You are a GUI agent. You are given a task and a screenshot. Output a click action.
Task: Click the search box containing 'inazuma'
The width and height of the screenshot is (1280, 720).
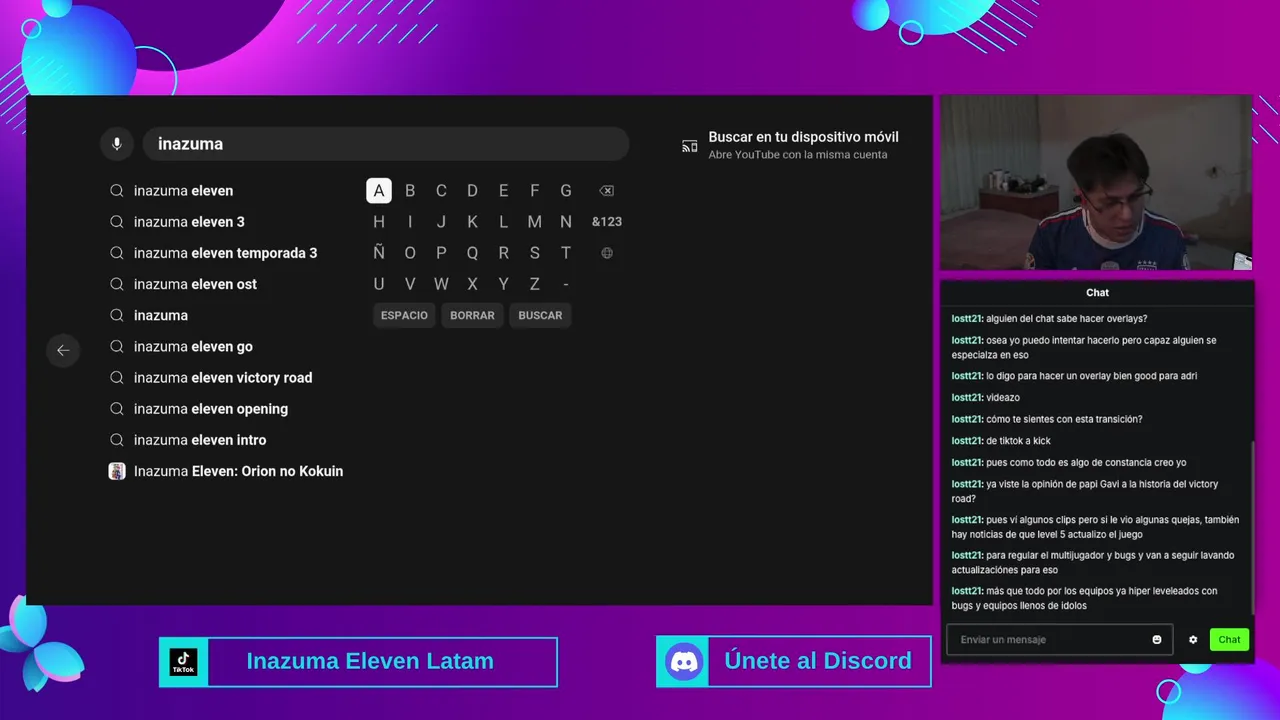click(386, 144)
